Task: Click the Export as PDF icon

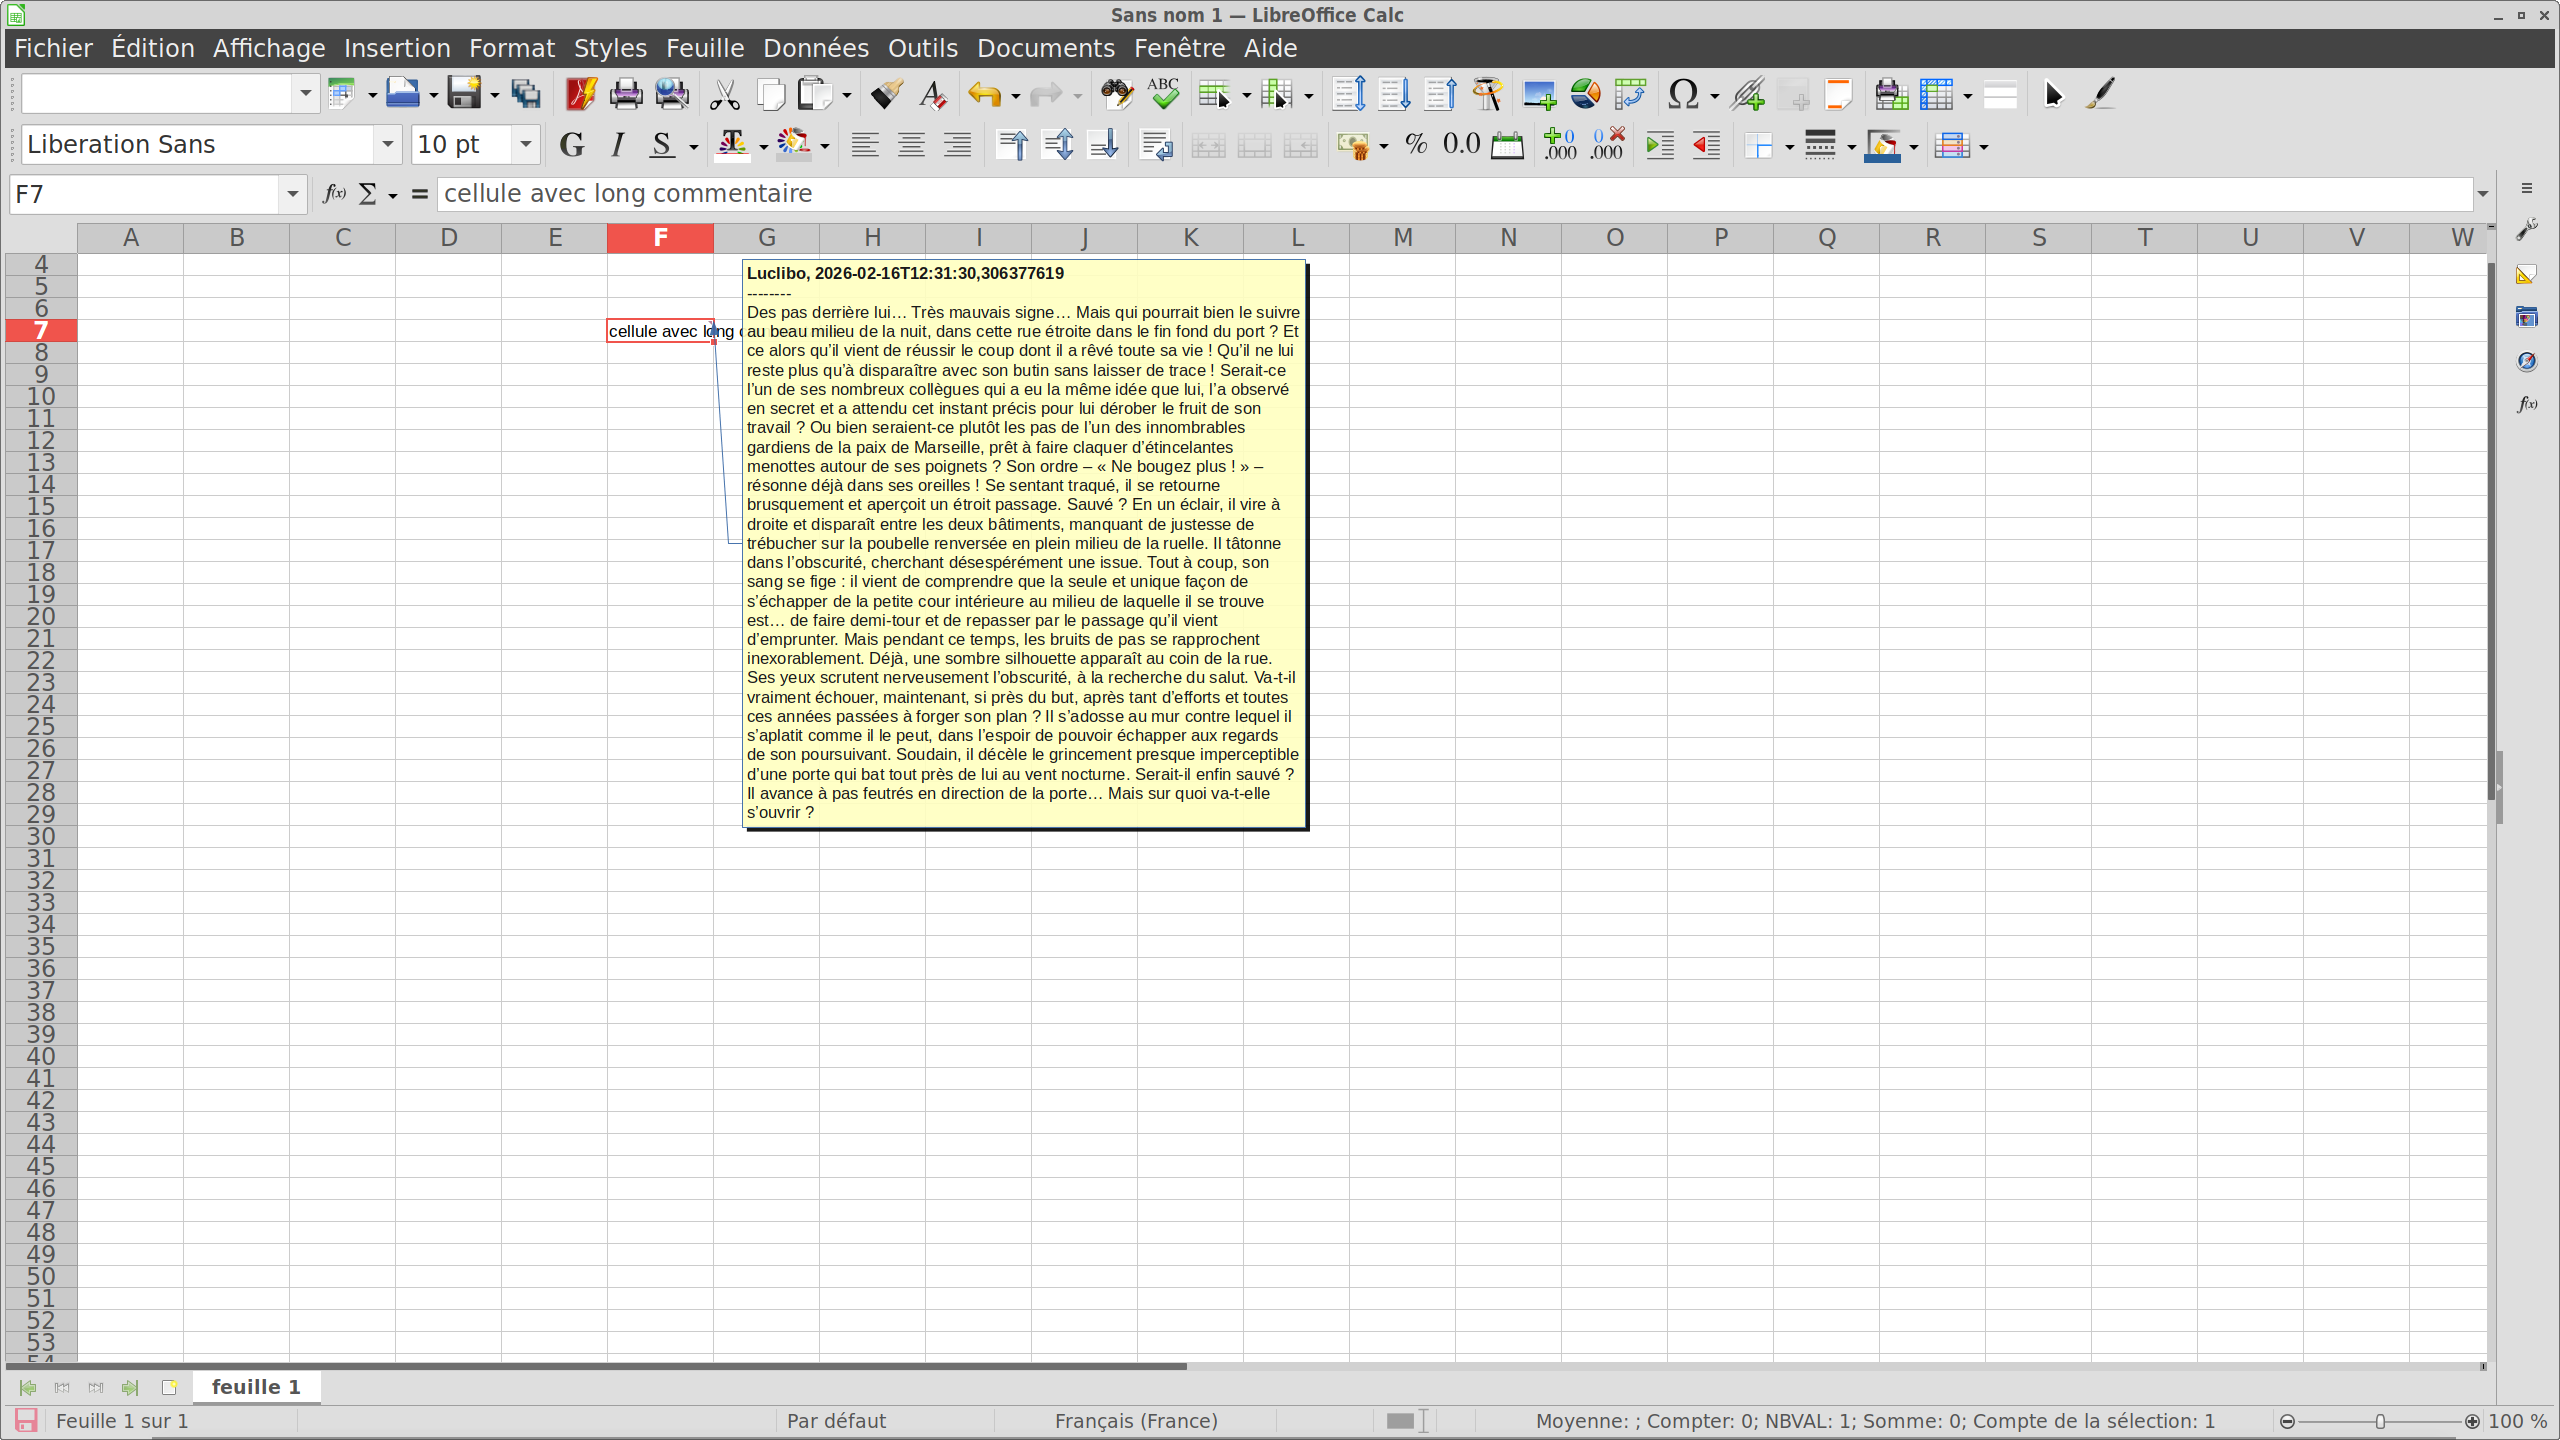Action: click(x=580, y=94)
